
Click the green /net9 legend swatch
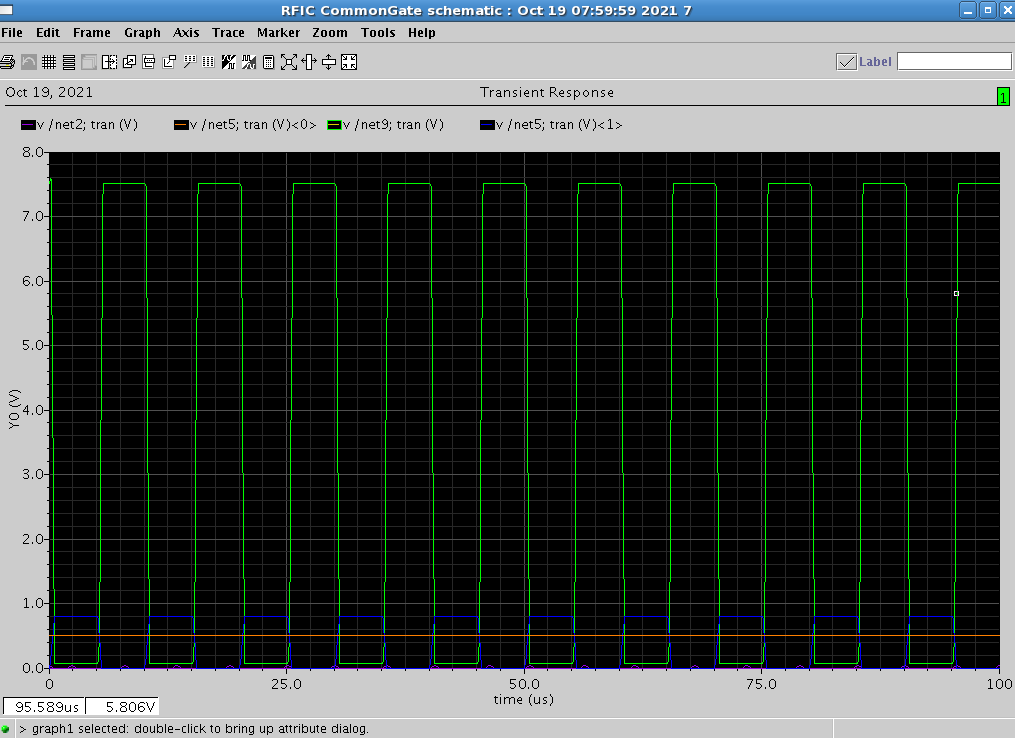334,125
